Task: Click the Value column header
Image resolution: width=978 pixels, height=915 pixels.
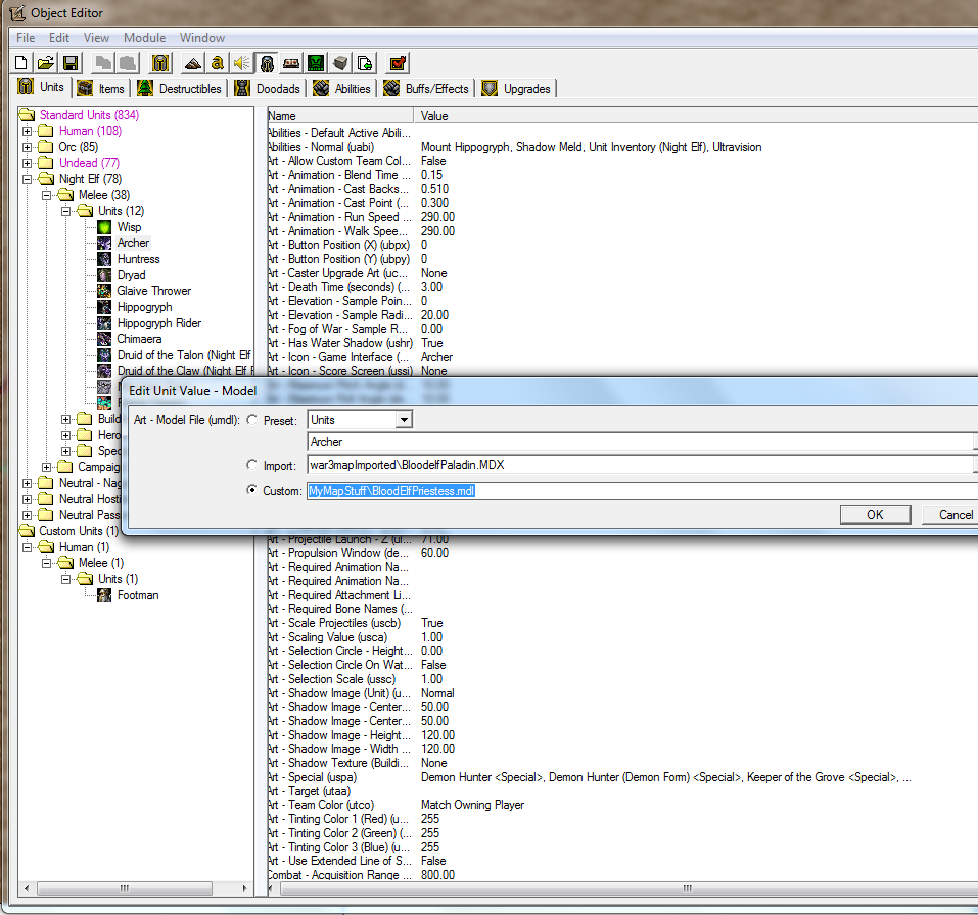Action: click(x=696, y=115)
